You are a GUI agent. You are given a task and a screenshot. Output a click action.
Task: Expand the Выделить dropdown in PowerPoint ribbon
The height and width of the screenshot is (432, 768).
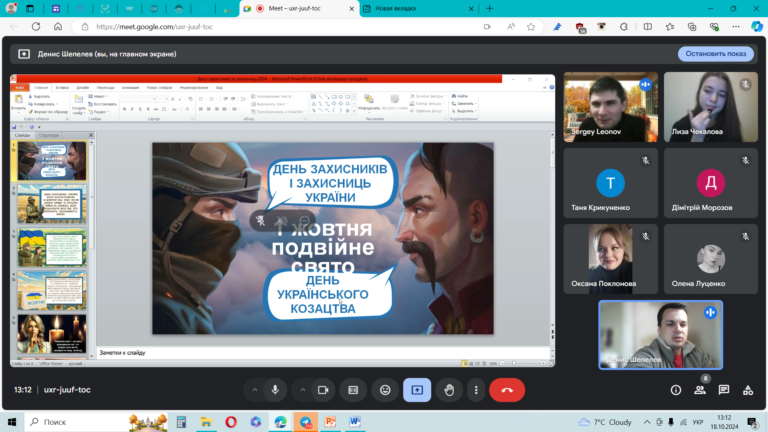pyautogui.click(x=464, y=111)
